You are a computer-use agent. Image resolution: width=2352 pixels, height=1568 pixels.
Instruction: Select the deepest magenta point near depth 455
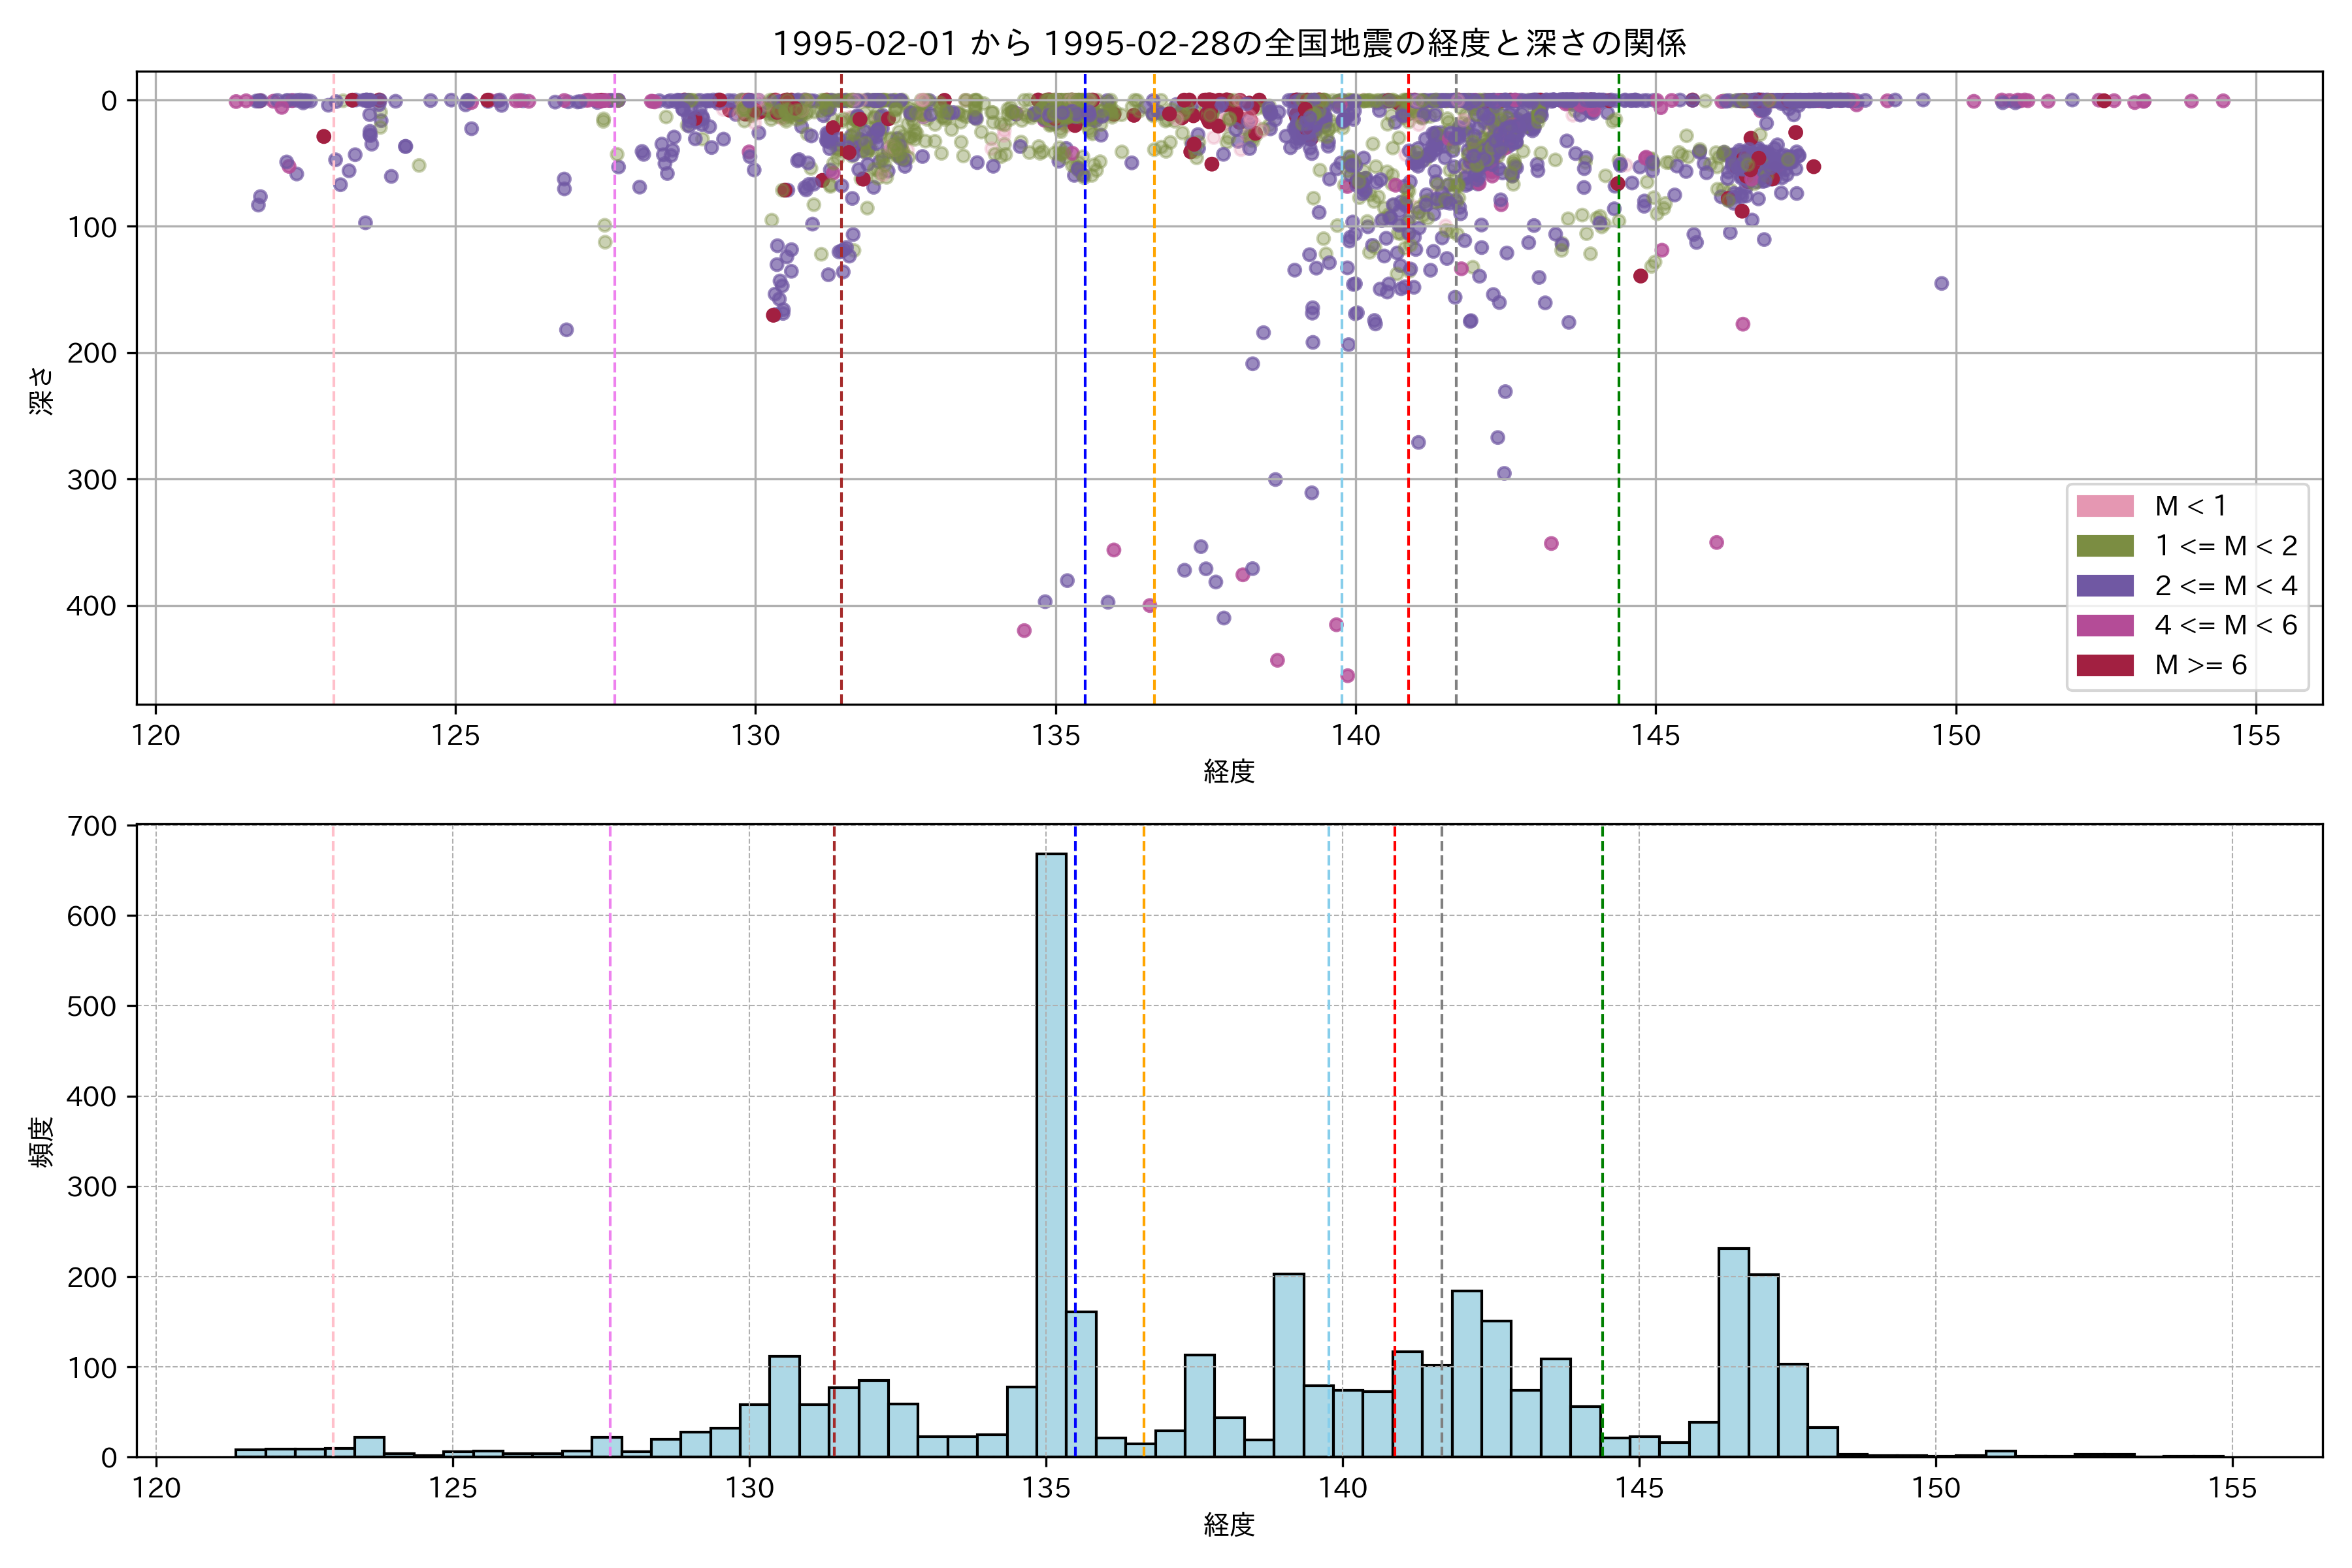tap(1348, 676)
